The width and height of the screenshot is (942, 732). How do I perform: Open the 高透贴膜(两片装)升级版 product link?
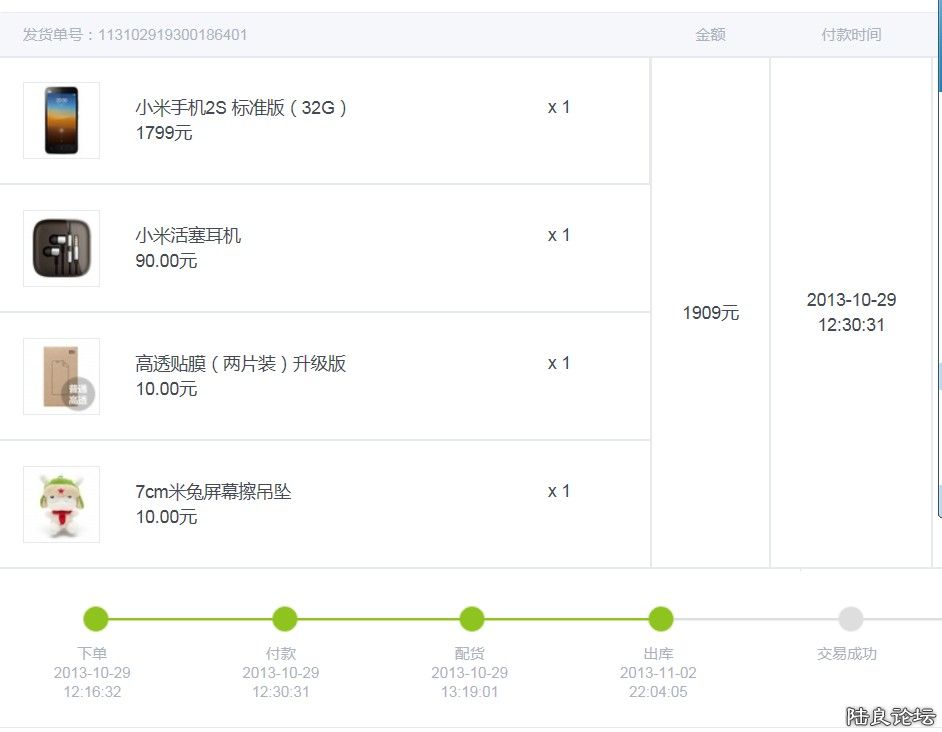pyautogui.click(x=240, y=364)
